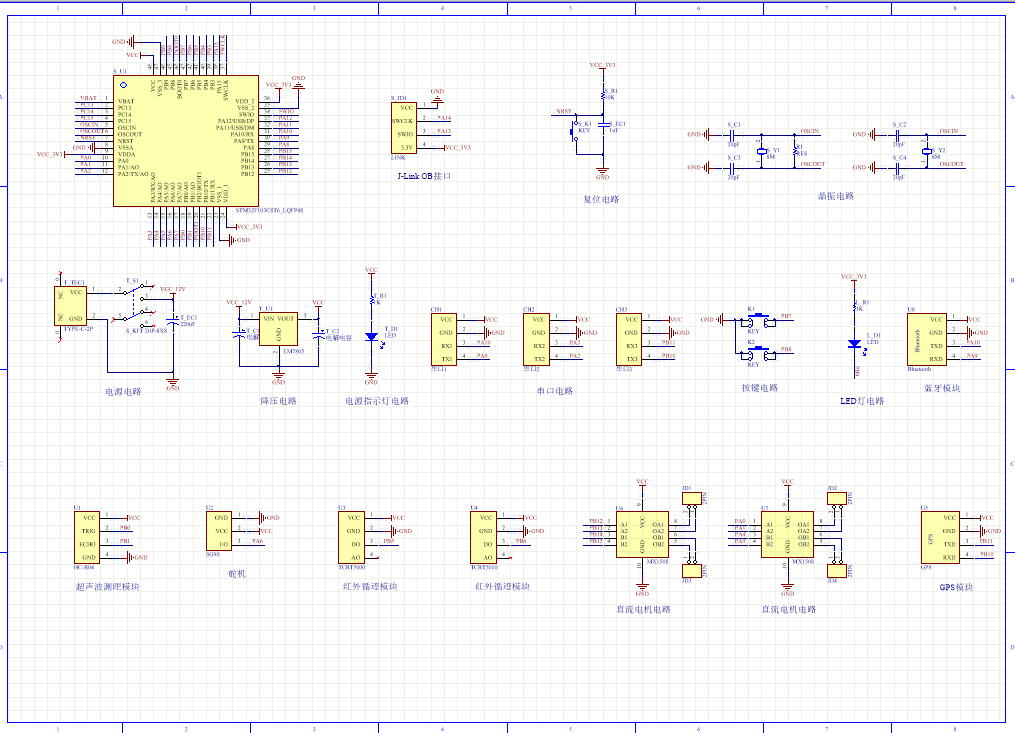The height and width of the screenshot is (733, 1015).
Task: Click the L_D1 LED in LED circuit
Action: click(854, 343)
